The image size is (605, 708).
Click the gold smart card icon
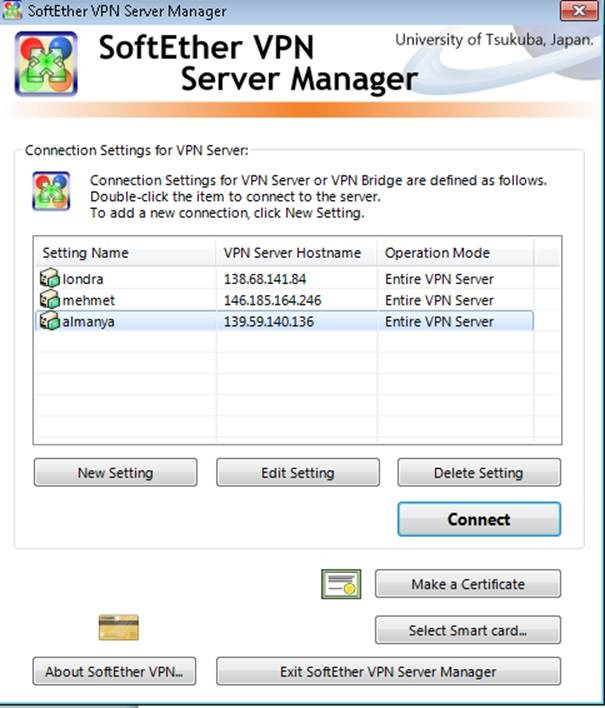pyautogui.click(x=118, y=627)
